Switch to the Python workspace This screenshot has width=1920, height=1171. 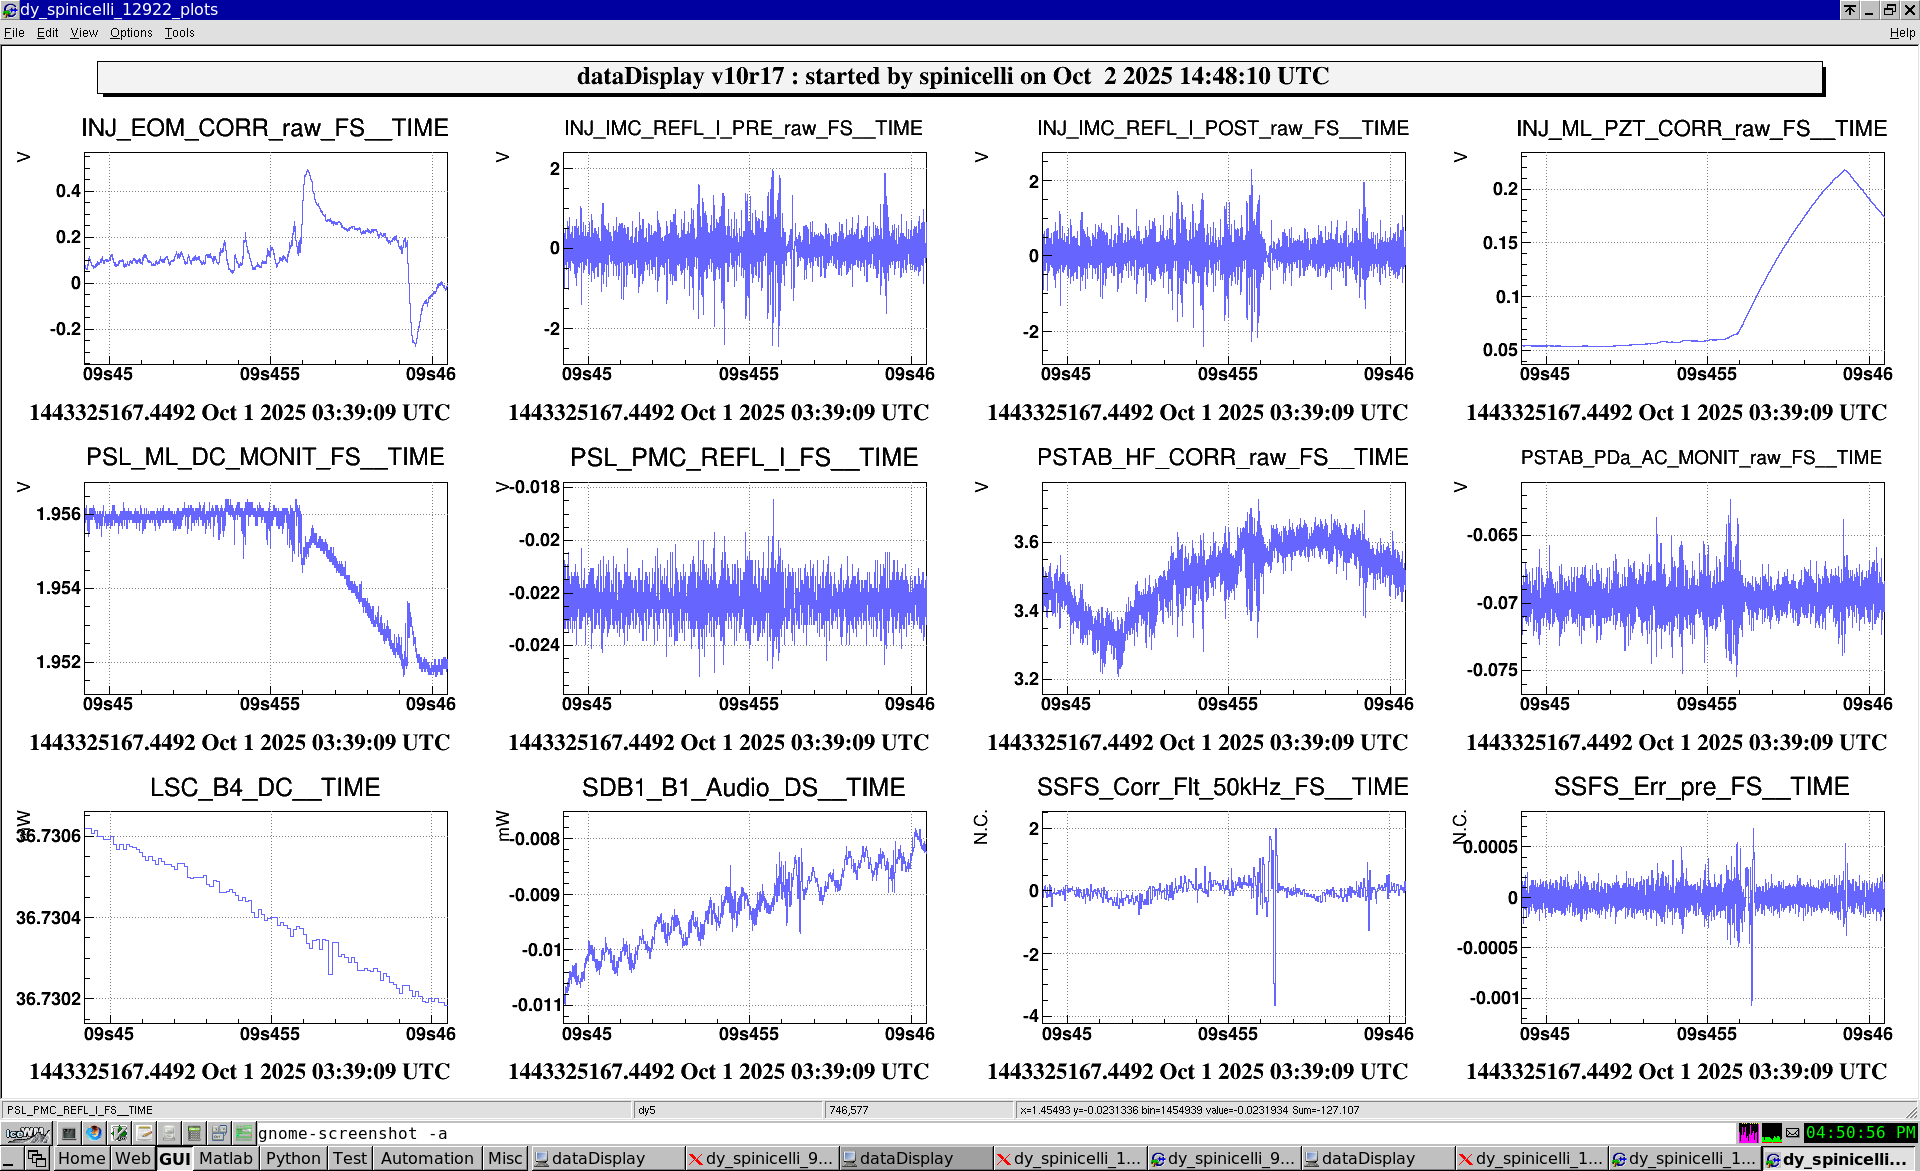click(x=293, y=1158)
